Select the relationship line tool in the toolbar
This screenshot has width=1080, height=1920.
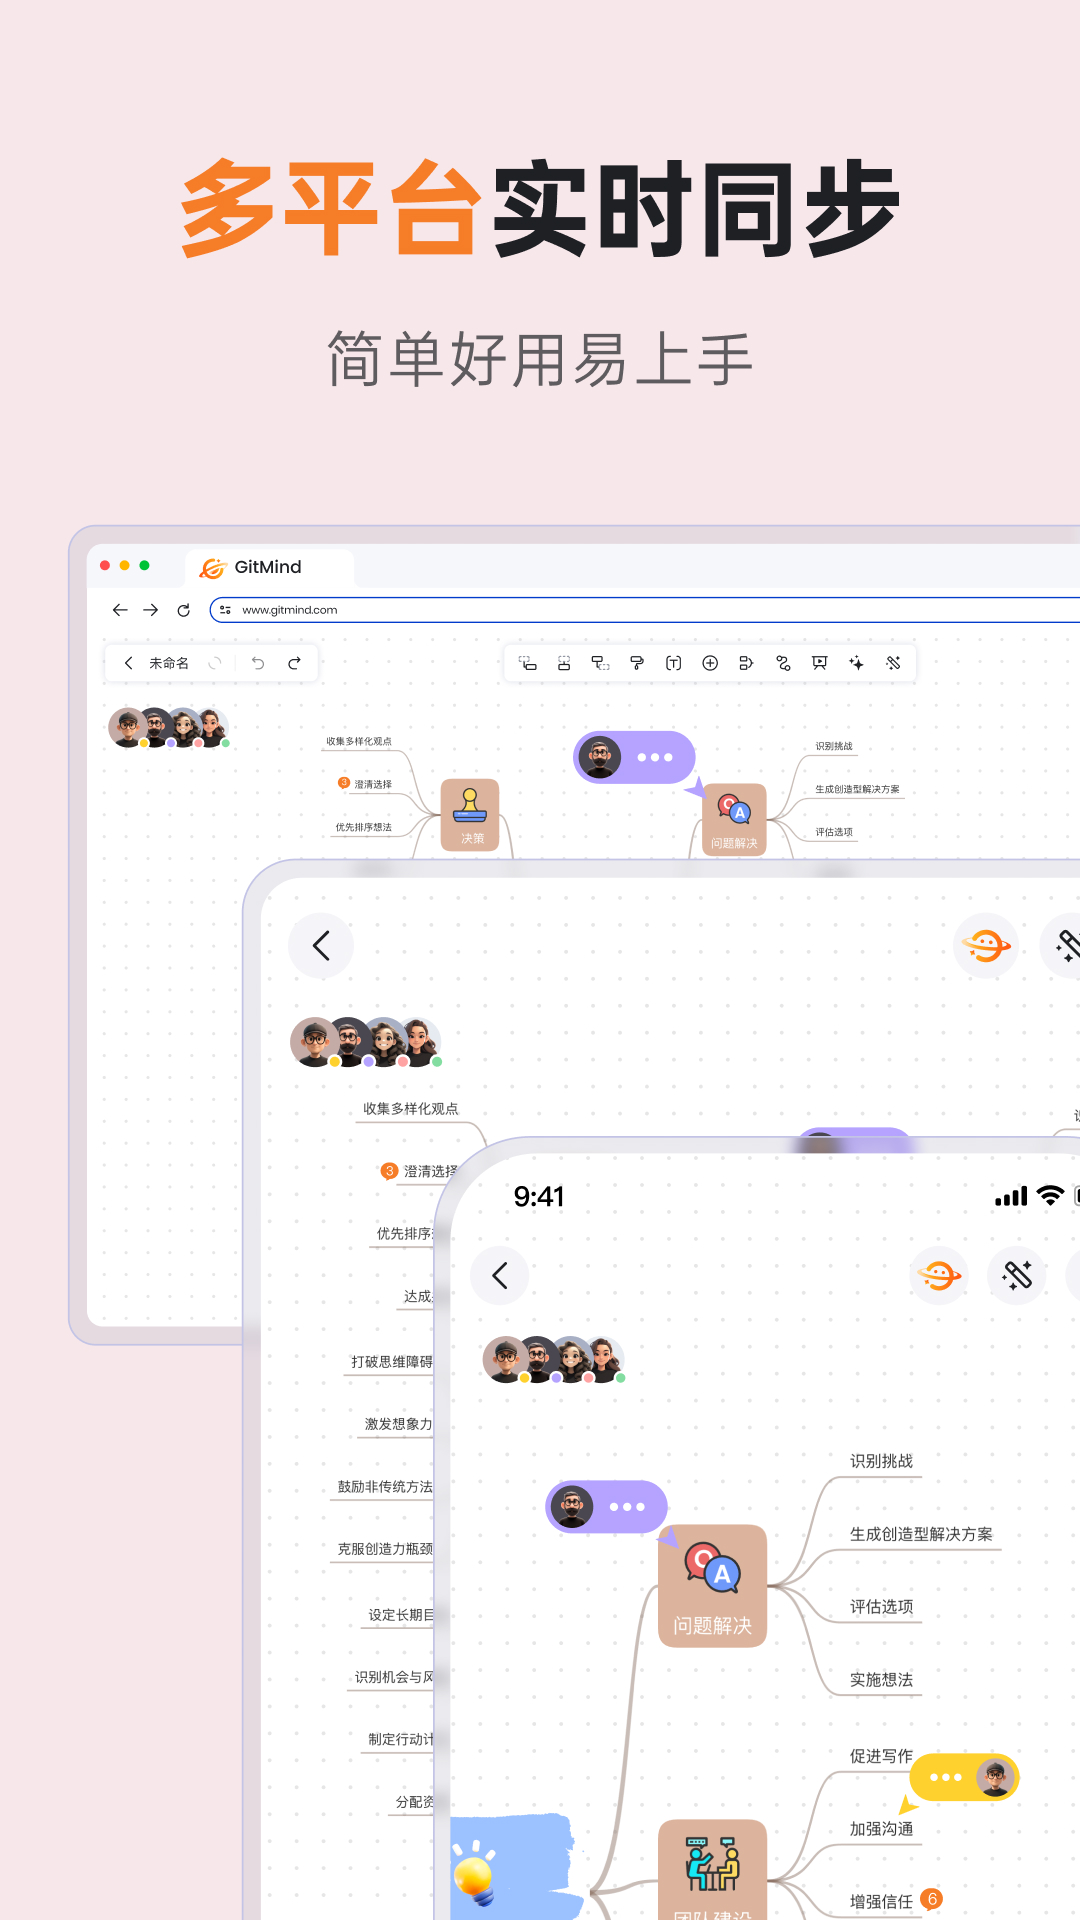783,663
